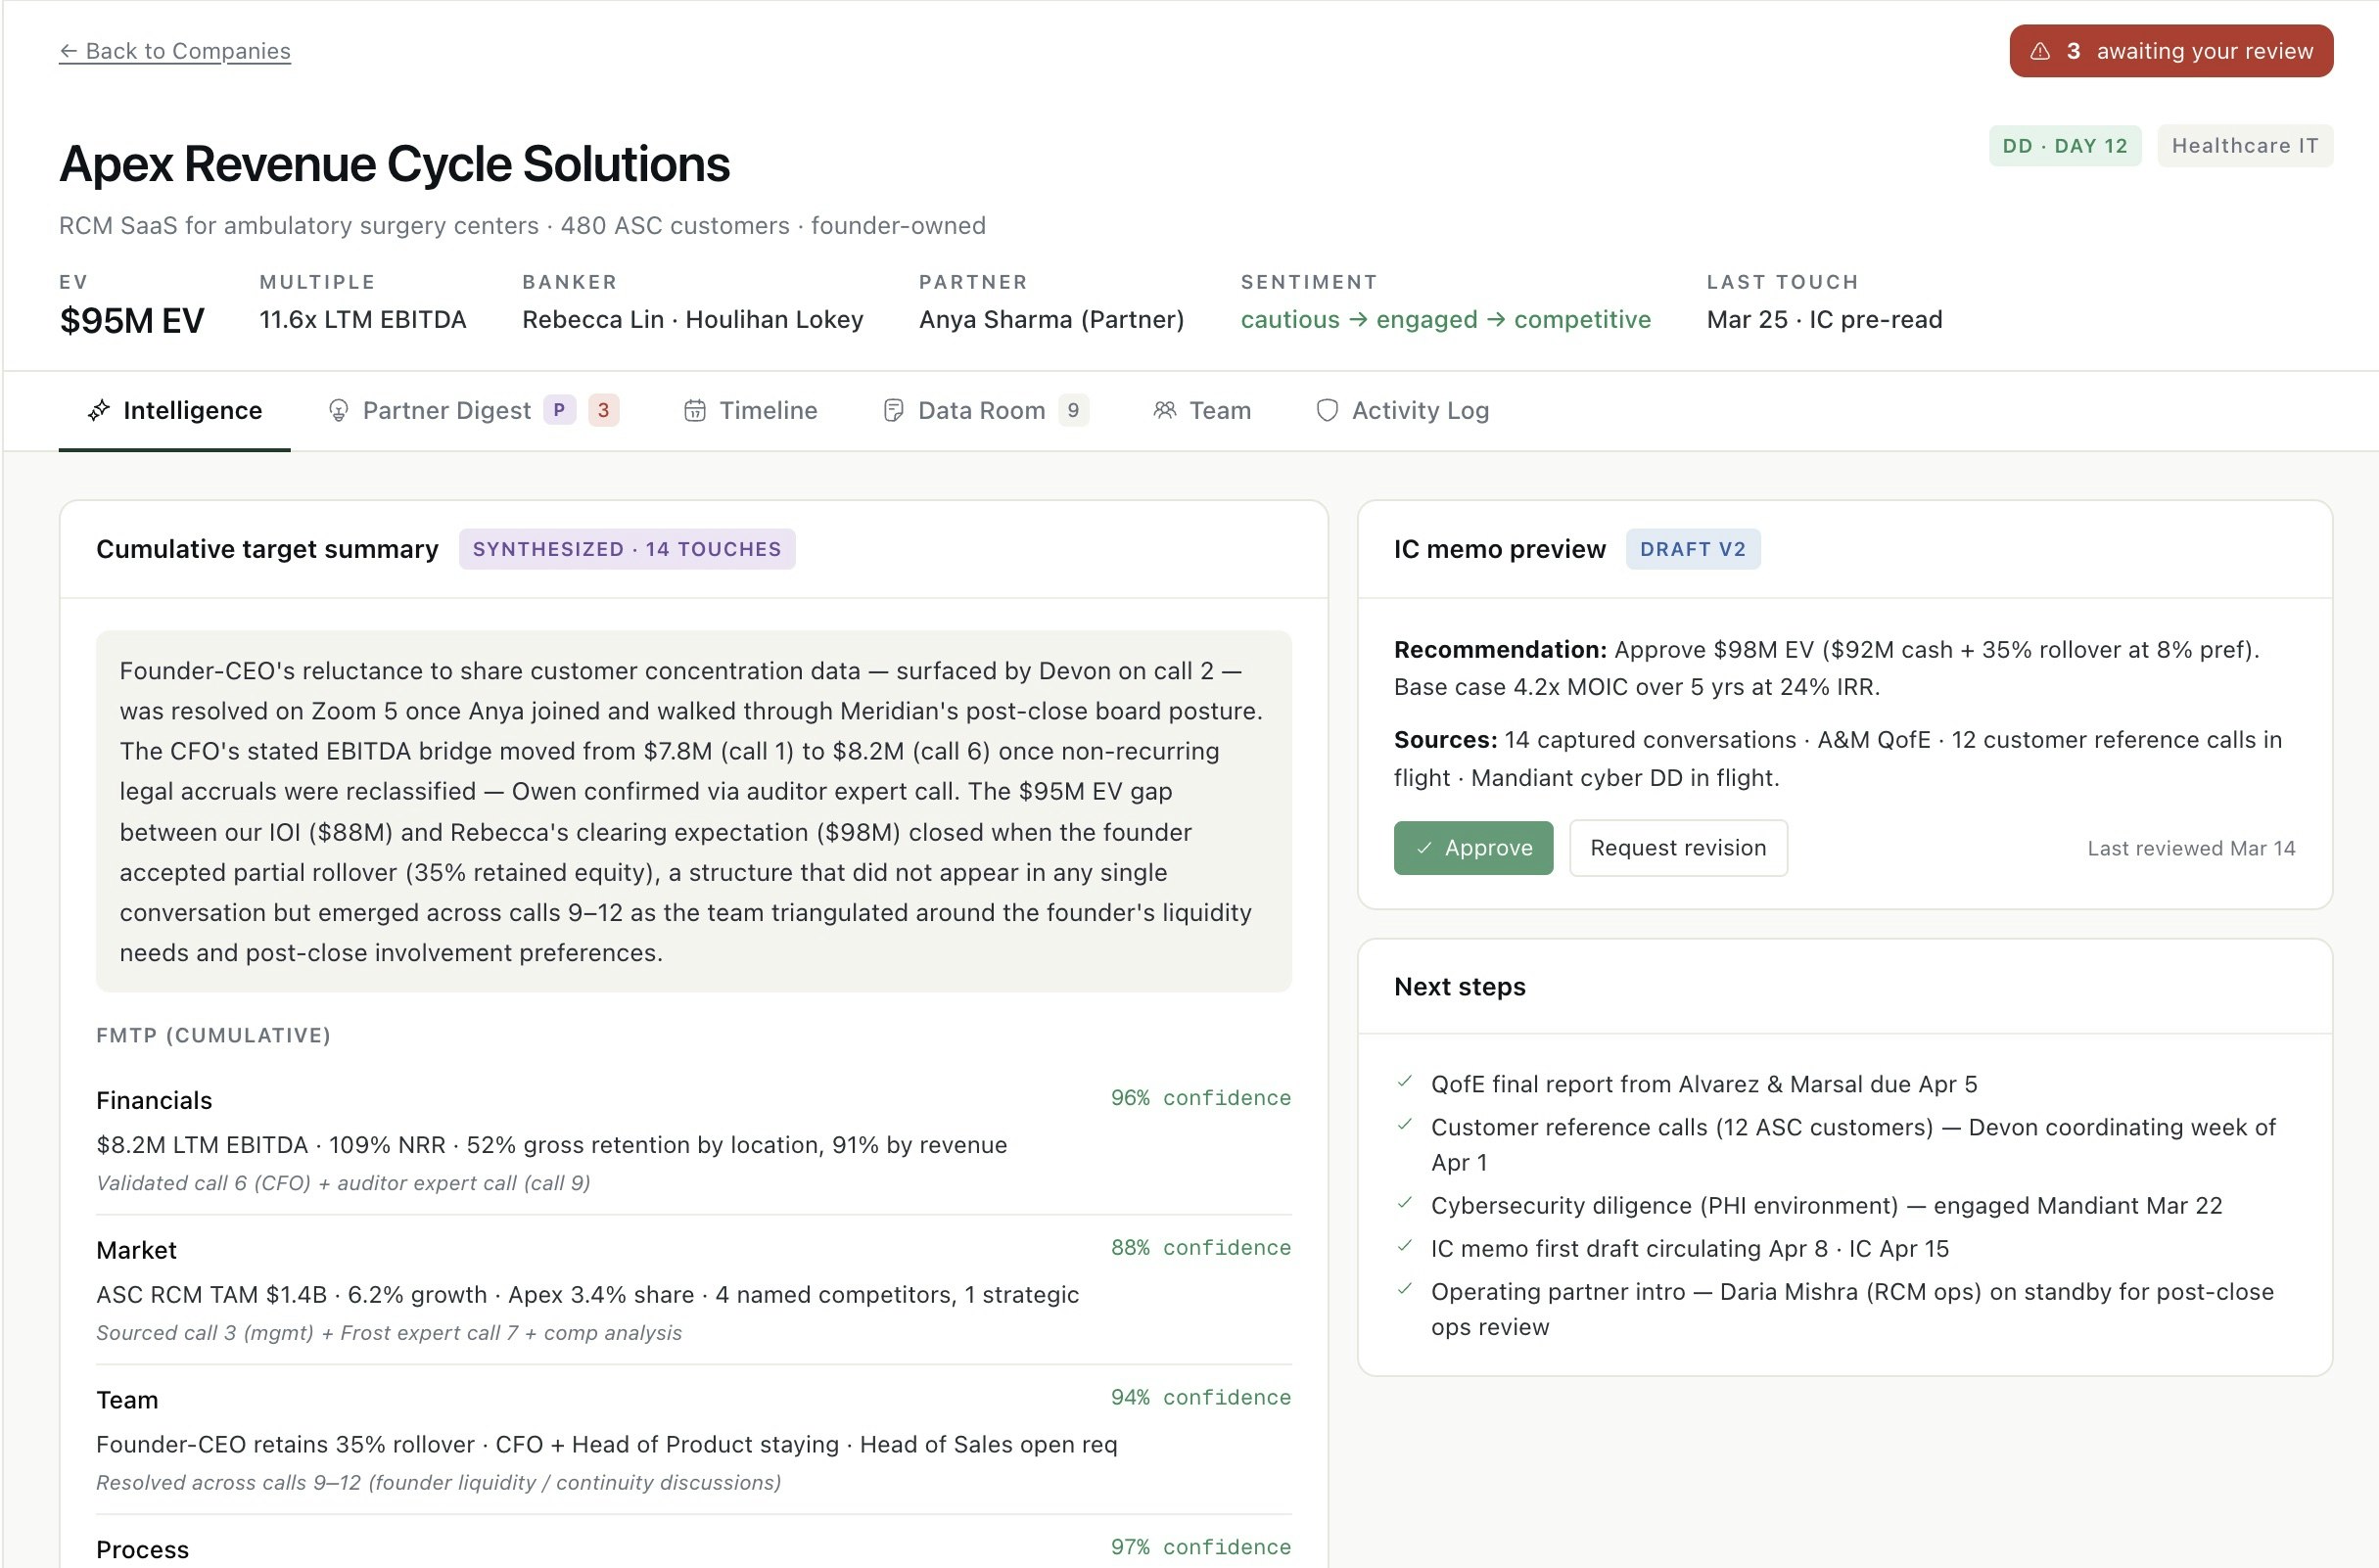The image size is (2379, 1568).
Task: Click the Partner Digest lightbulb icon
Action: coord(338,410)
